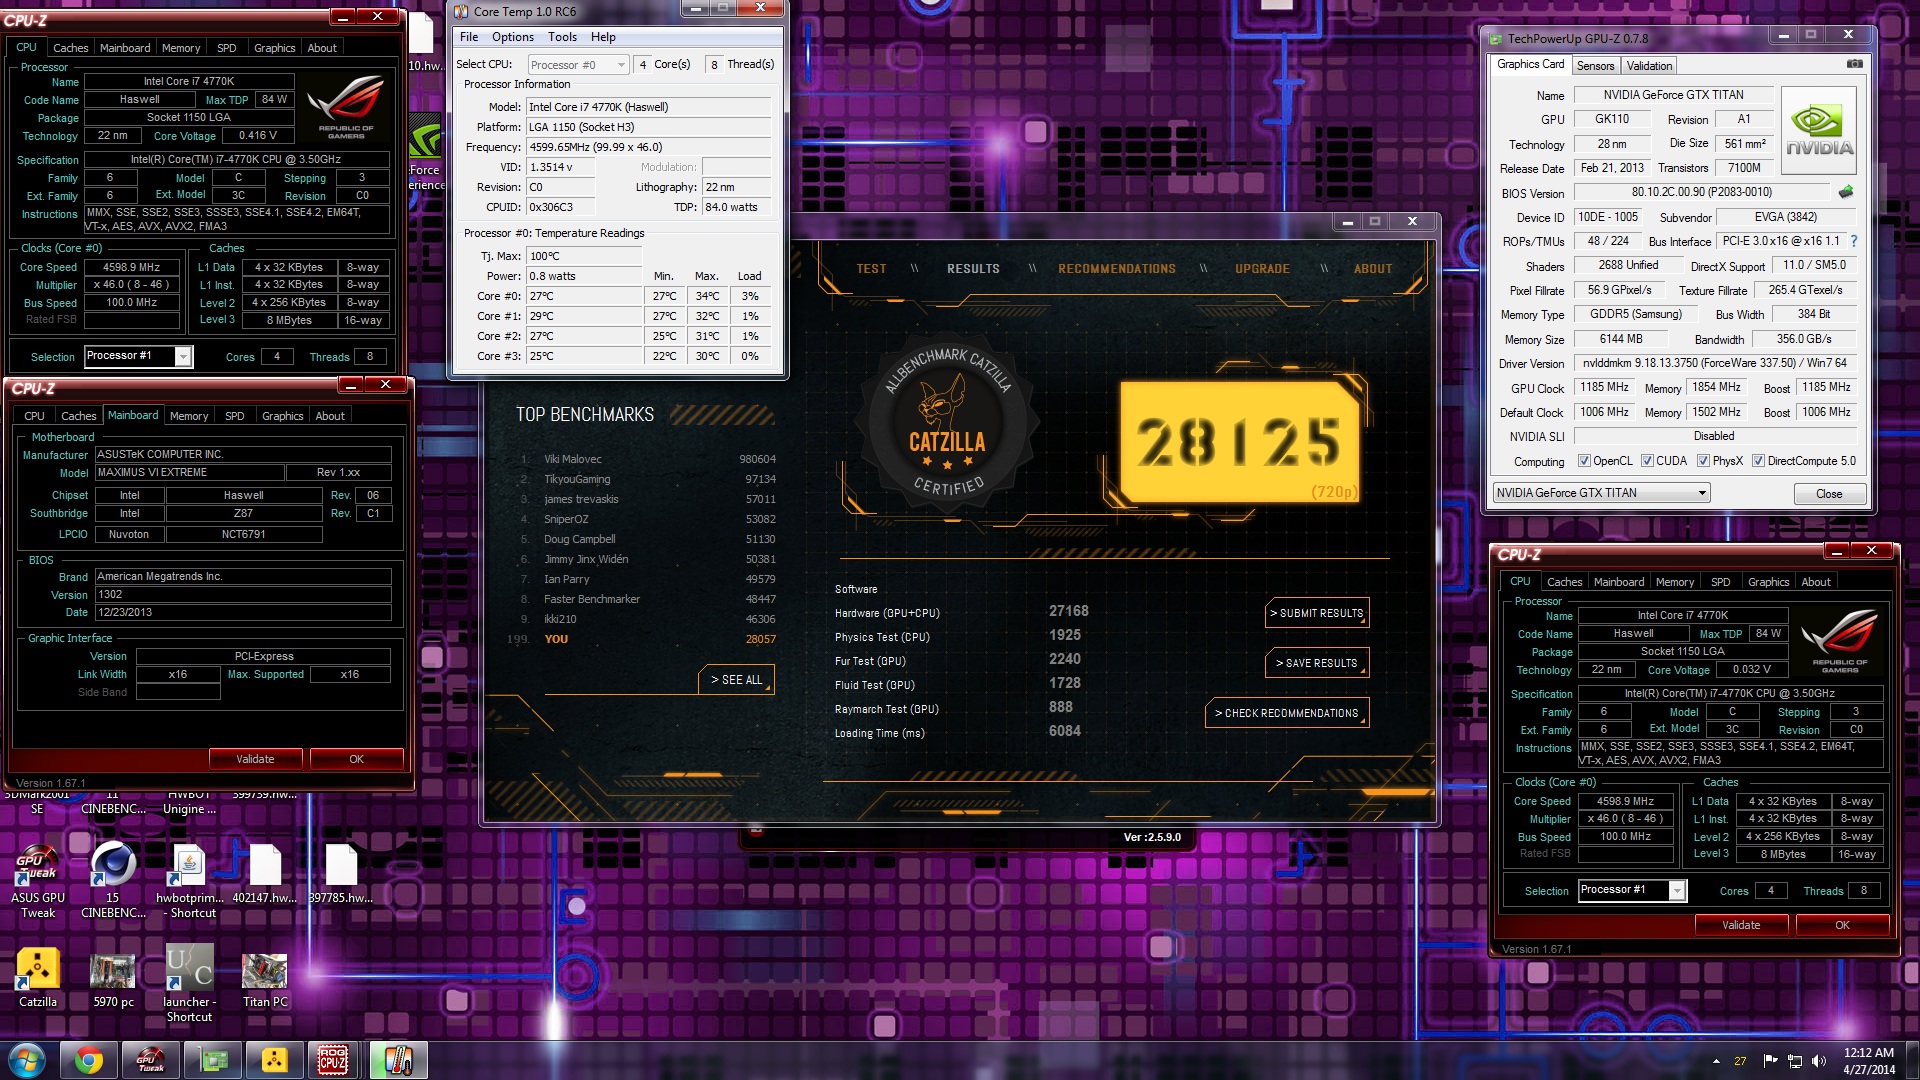Open the Windows Start menu orb
The image size is (1920, 1080).
[27, 1060]
